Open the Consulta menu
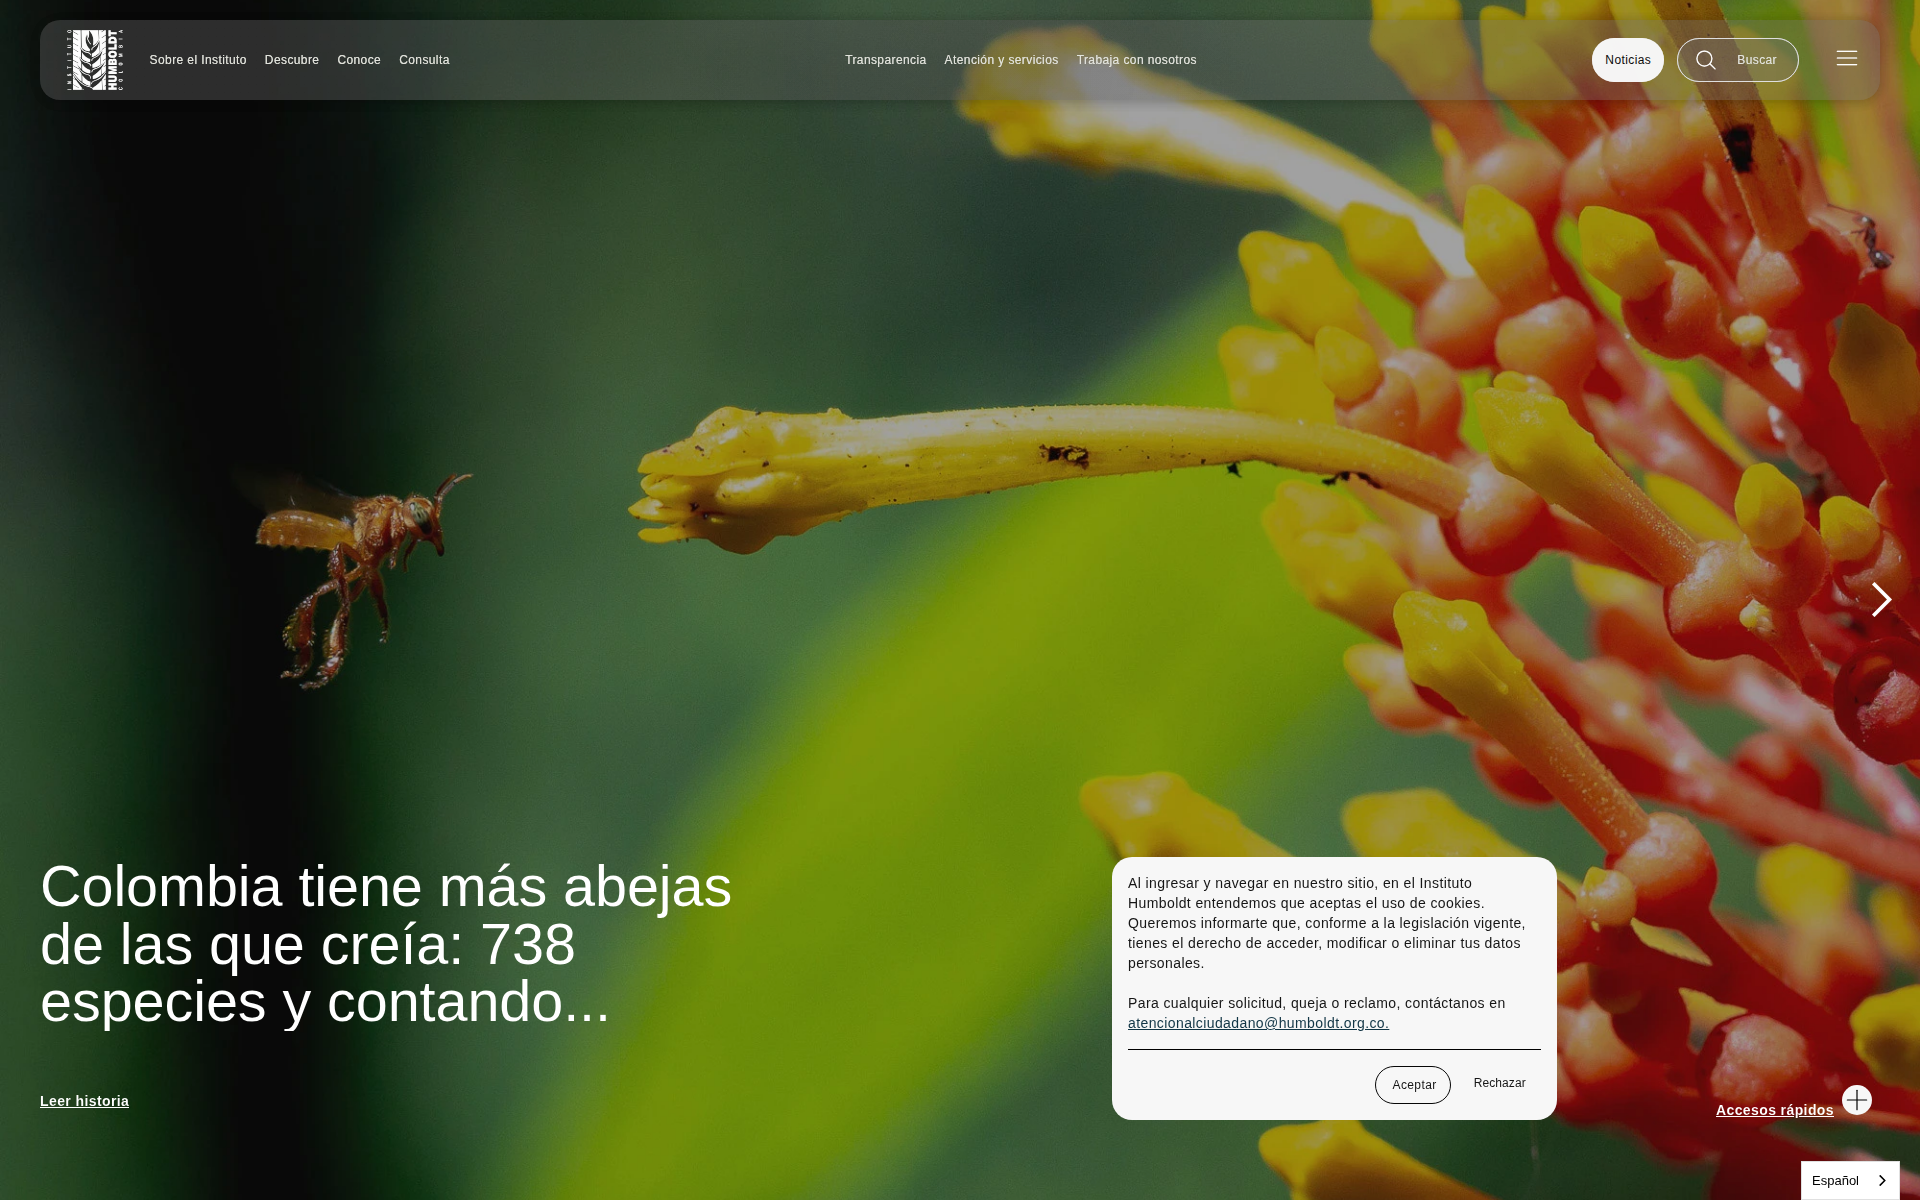Screen dimensions: 1920x1200 [424, 60]
